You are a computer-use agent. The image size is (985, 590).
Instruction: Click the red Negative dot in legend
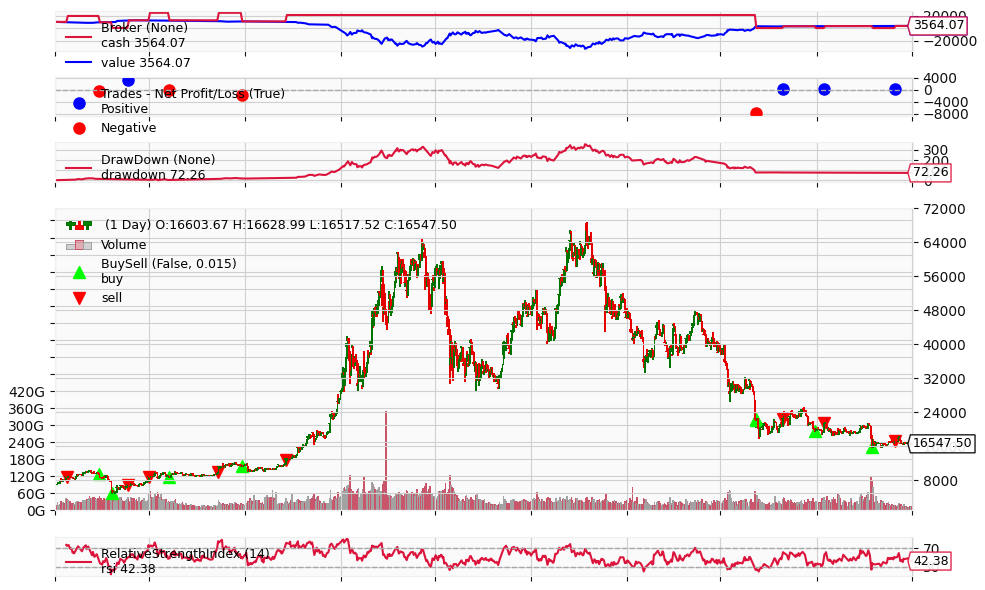[79, 128]
